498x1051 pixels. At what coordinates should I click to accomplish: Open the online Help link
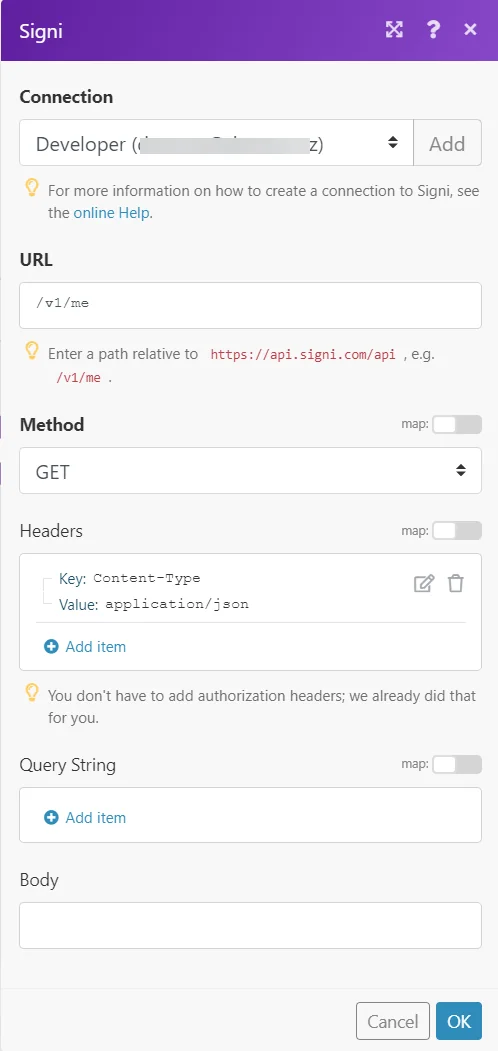pos(112,213)
